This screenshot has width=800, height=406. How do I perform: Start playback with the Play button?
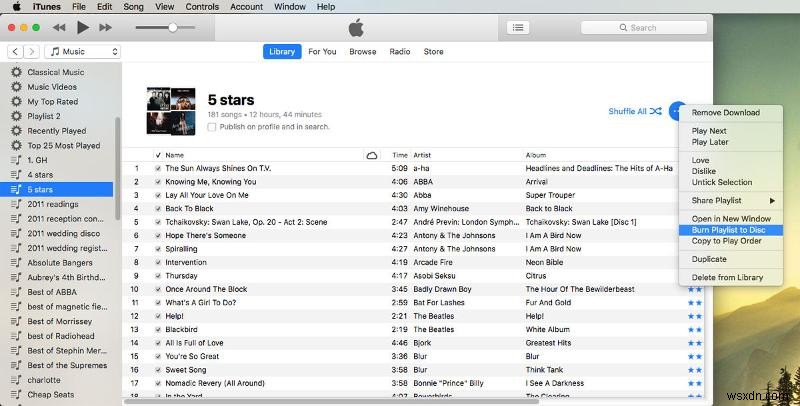pyautogui.click(x=83, y=28)
